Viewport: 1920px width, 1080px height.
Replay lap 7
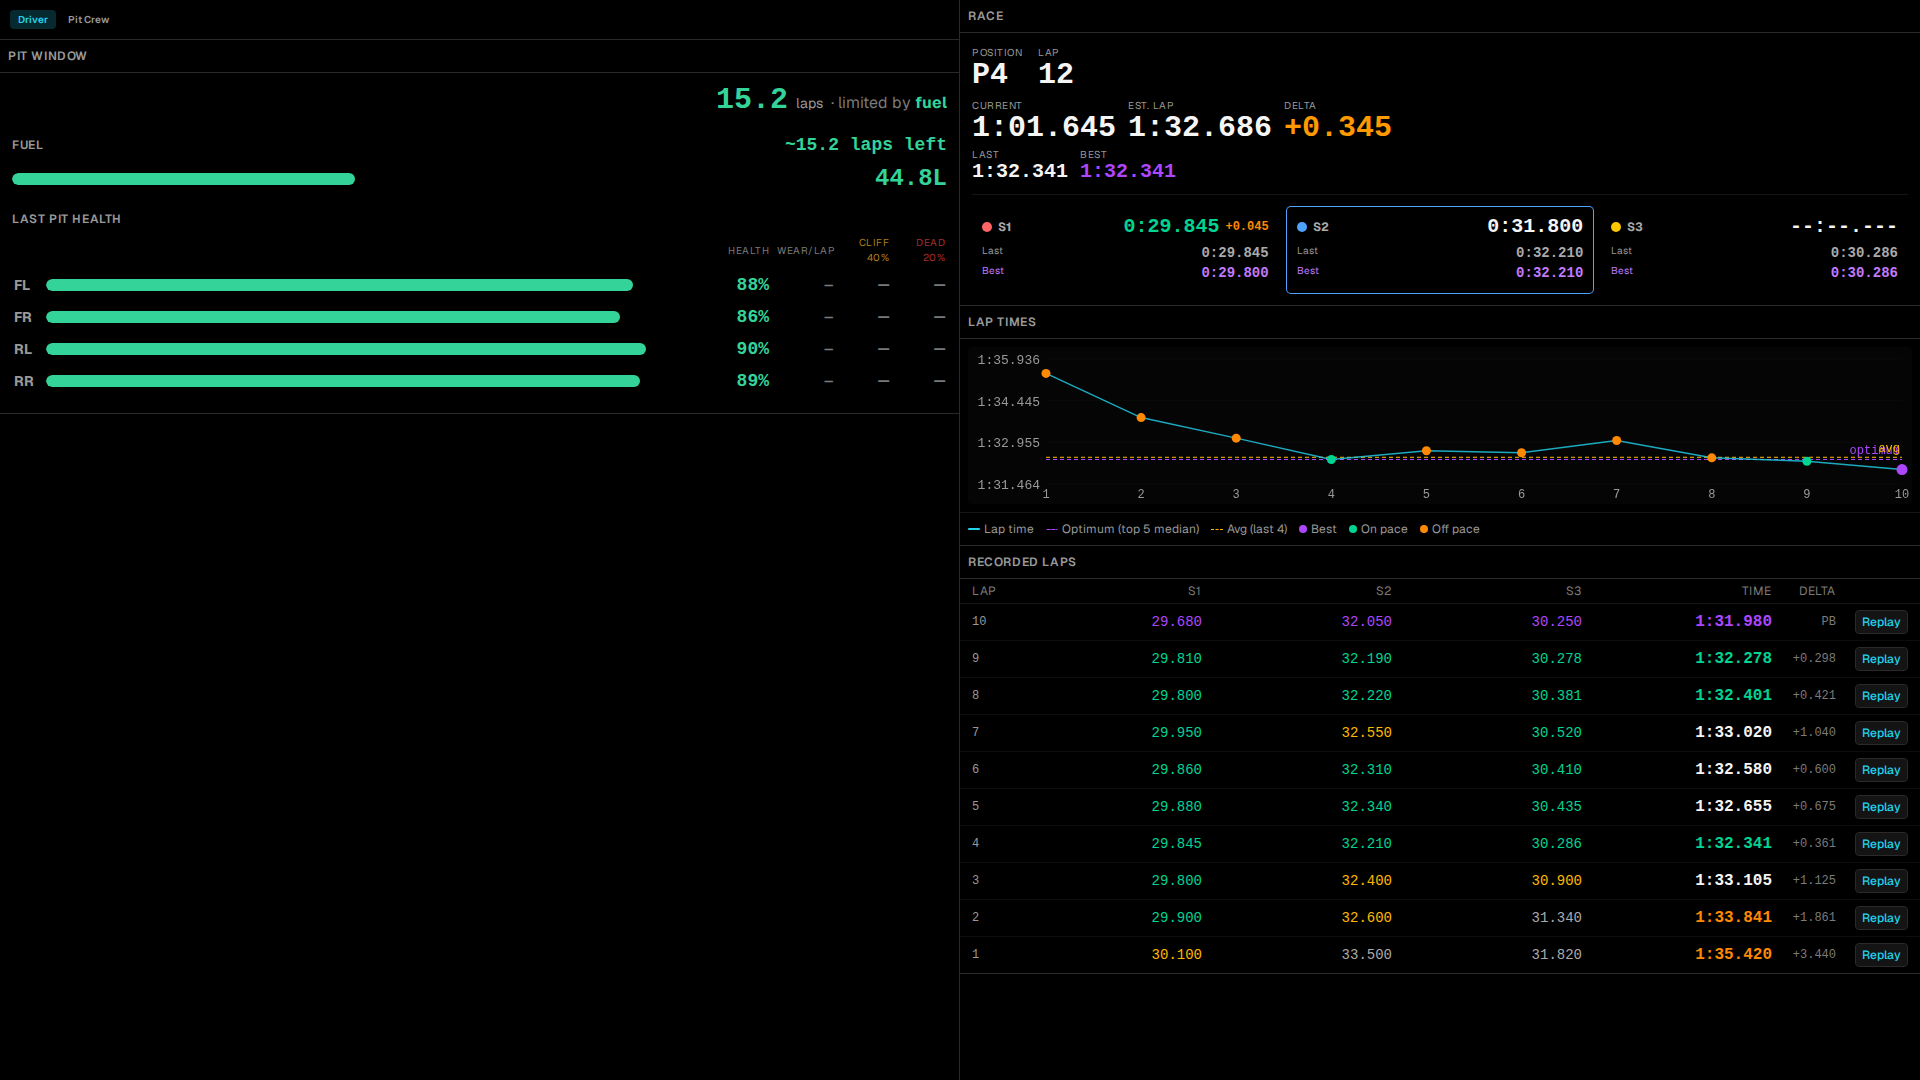pos(1880,733)
